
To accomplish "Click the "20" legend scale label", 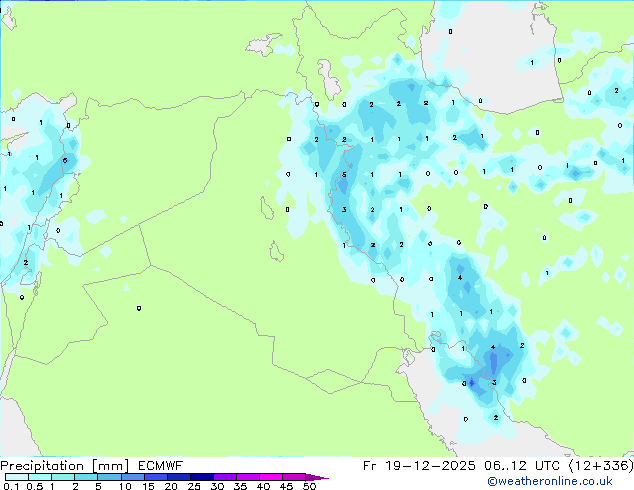I will (x=171, y=486).
